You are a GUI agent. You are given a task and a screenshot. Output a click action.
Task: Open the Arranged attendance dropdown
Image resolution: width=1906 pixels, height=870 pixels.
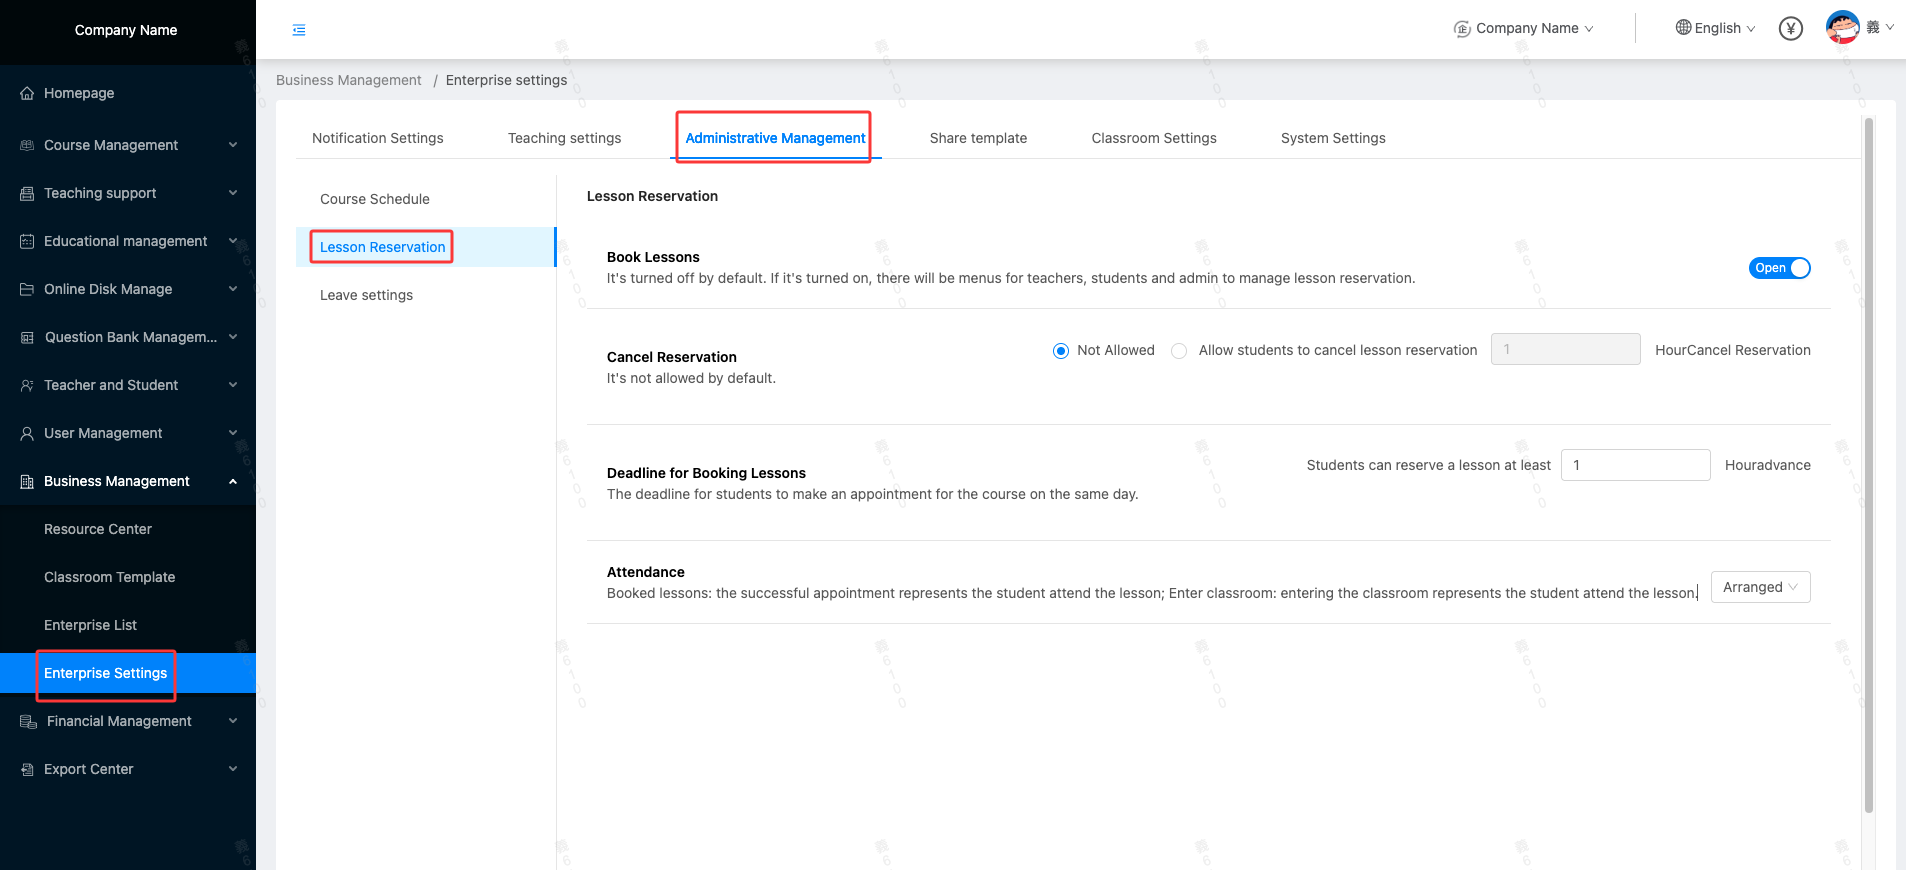click(1760, 587)
